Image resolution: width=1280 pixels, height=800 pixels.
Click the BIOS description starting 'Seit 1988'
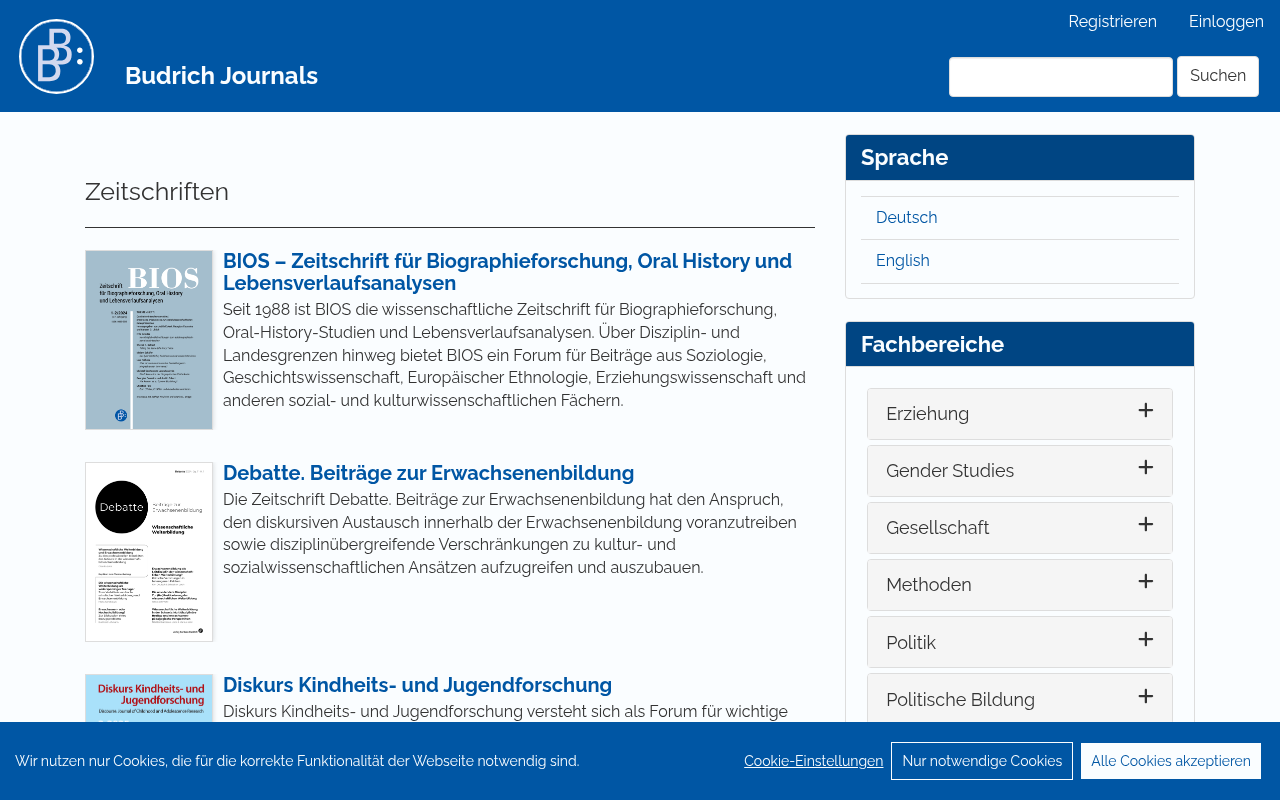tap(514, 355)
